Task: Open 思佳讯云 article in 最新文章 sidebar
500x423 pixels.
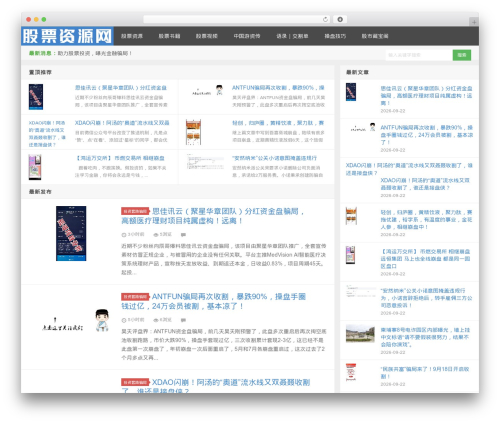Action: point(426,96)
